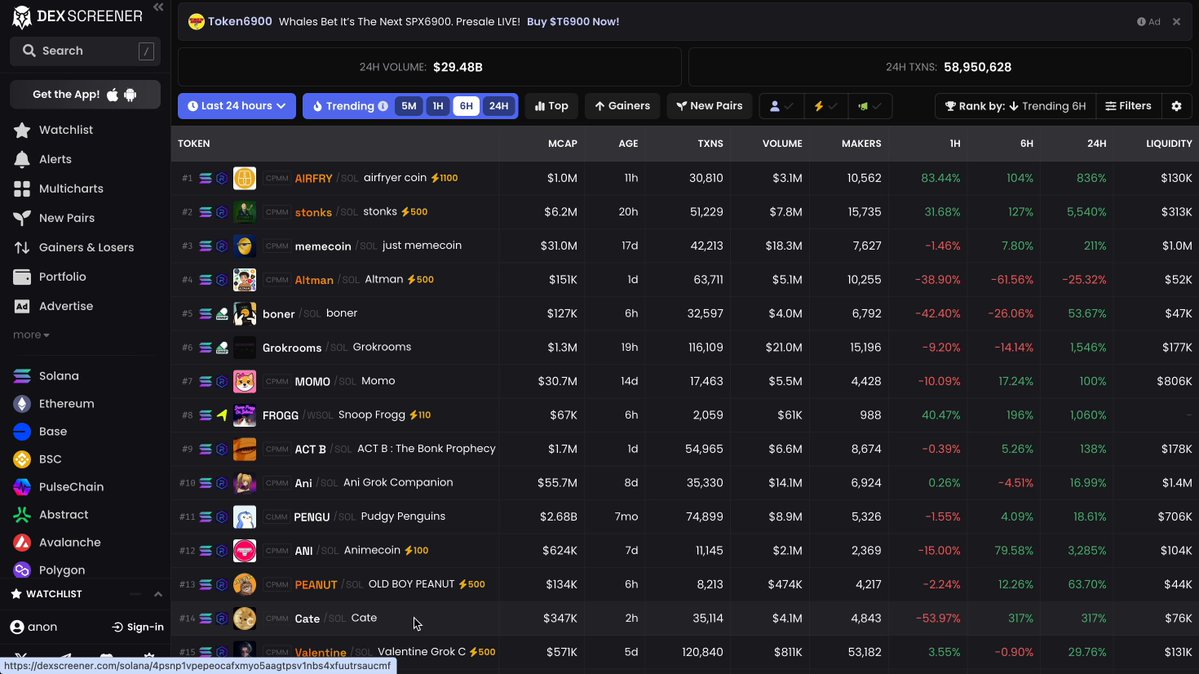Click the stonks token thumbnail
Viewport: 1199px width, 674px height.
coord(245,212)
